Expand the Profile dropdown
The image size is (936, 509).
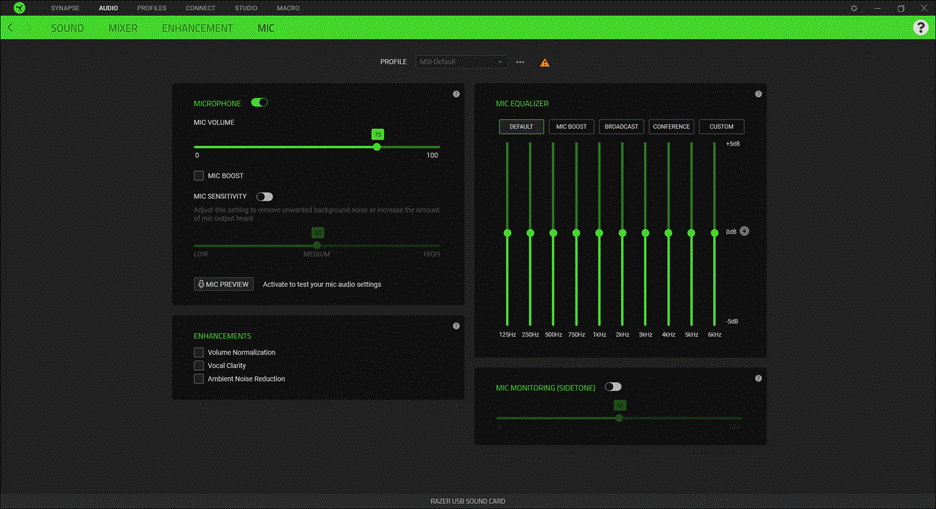tap(461, 62)
